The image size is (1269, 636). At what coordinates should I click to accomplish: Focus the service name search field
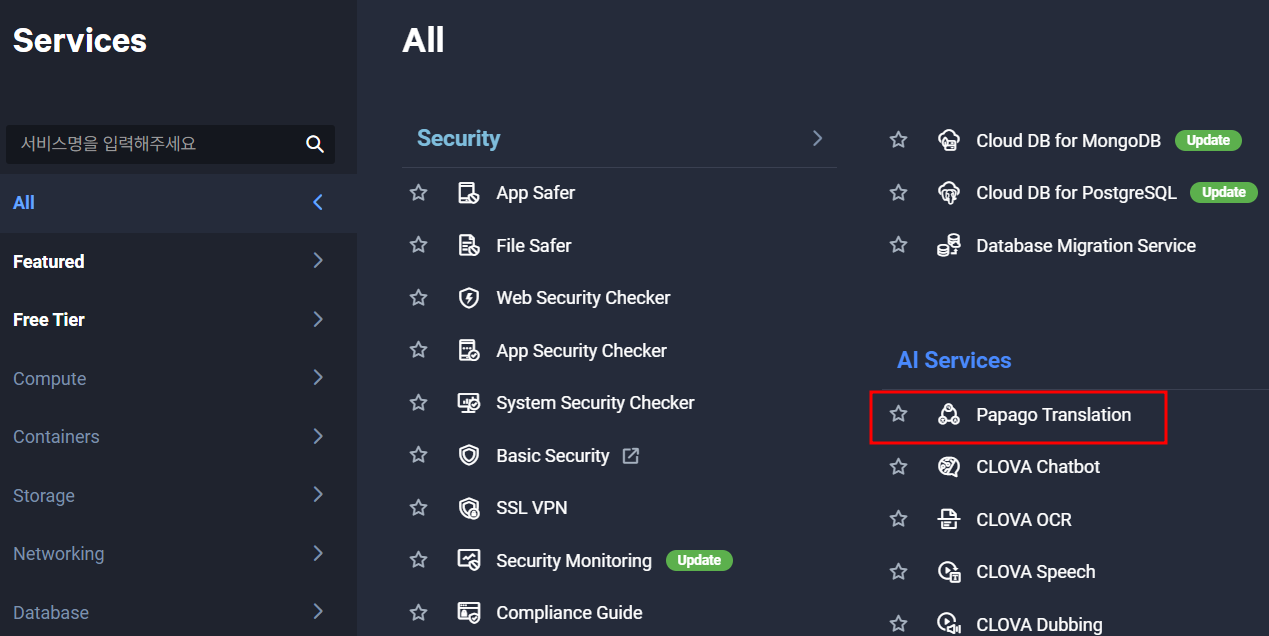160,144
